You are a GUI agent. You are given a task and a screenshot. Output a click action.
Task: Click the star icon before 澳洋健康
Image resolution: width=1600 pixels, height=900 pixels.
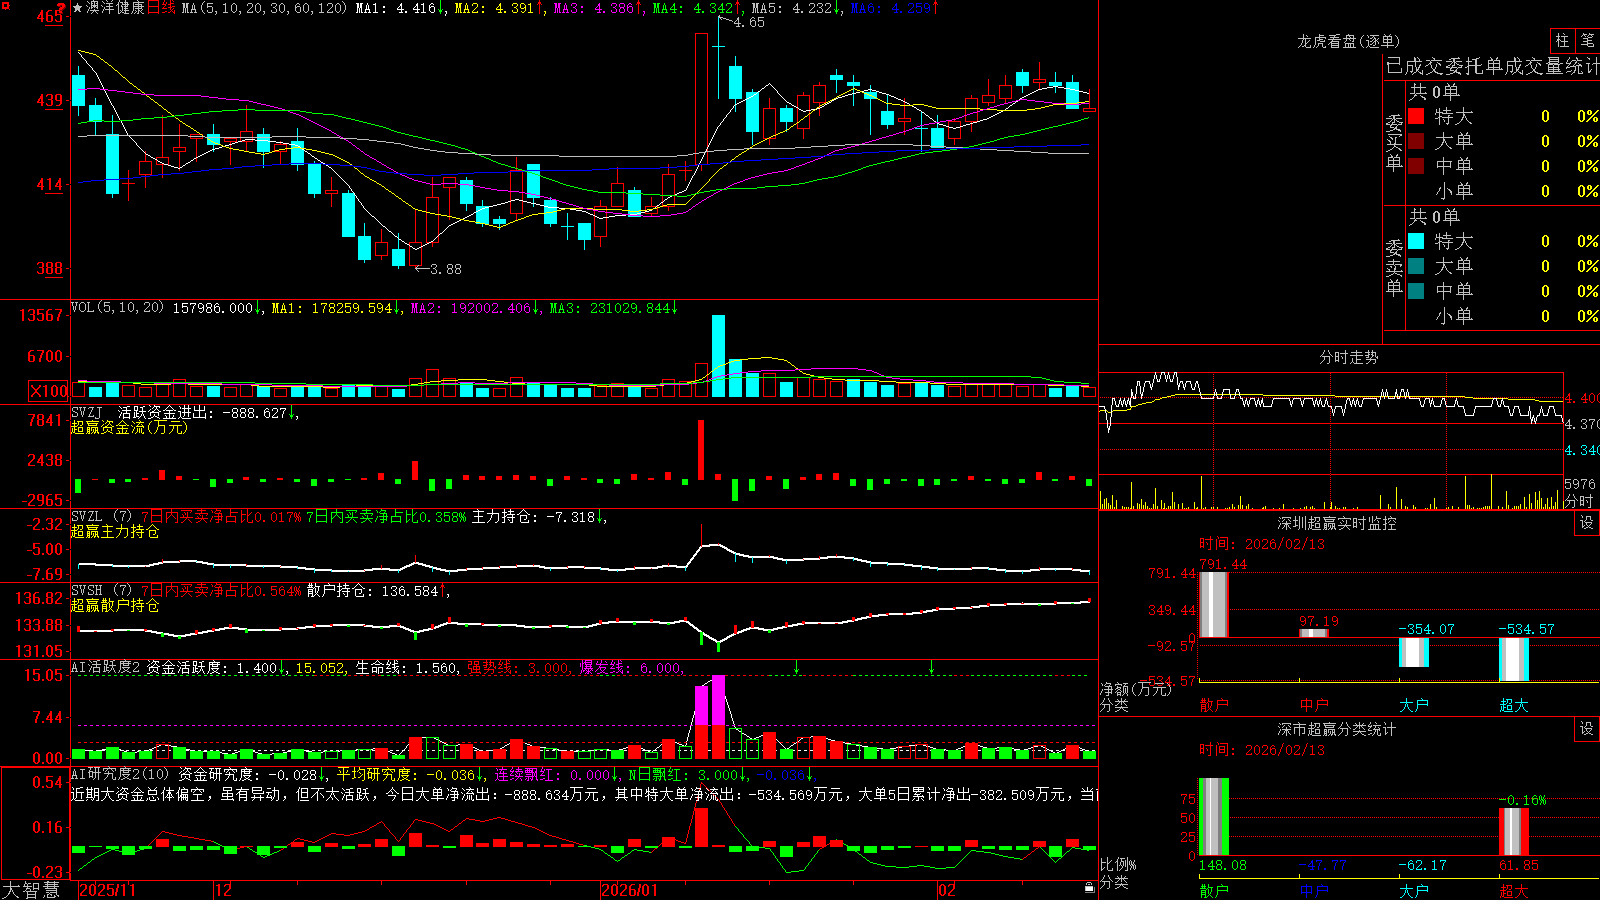pyautogui.click(x=78, y=8)
